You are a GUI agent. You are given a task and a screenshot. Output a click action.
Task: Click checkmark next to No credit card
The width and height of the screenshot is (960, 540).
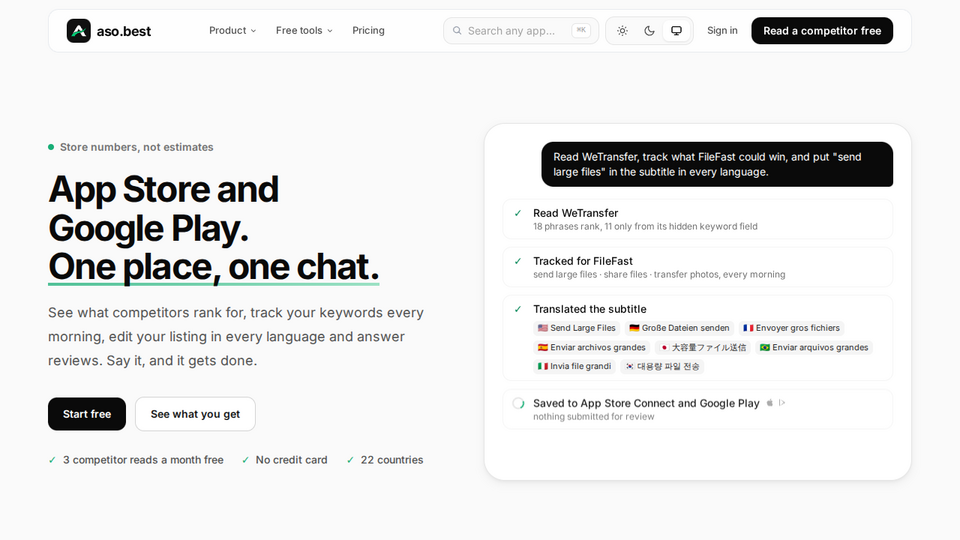pos(245,460)
